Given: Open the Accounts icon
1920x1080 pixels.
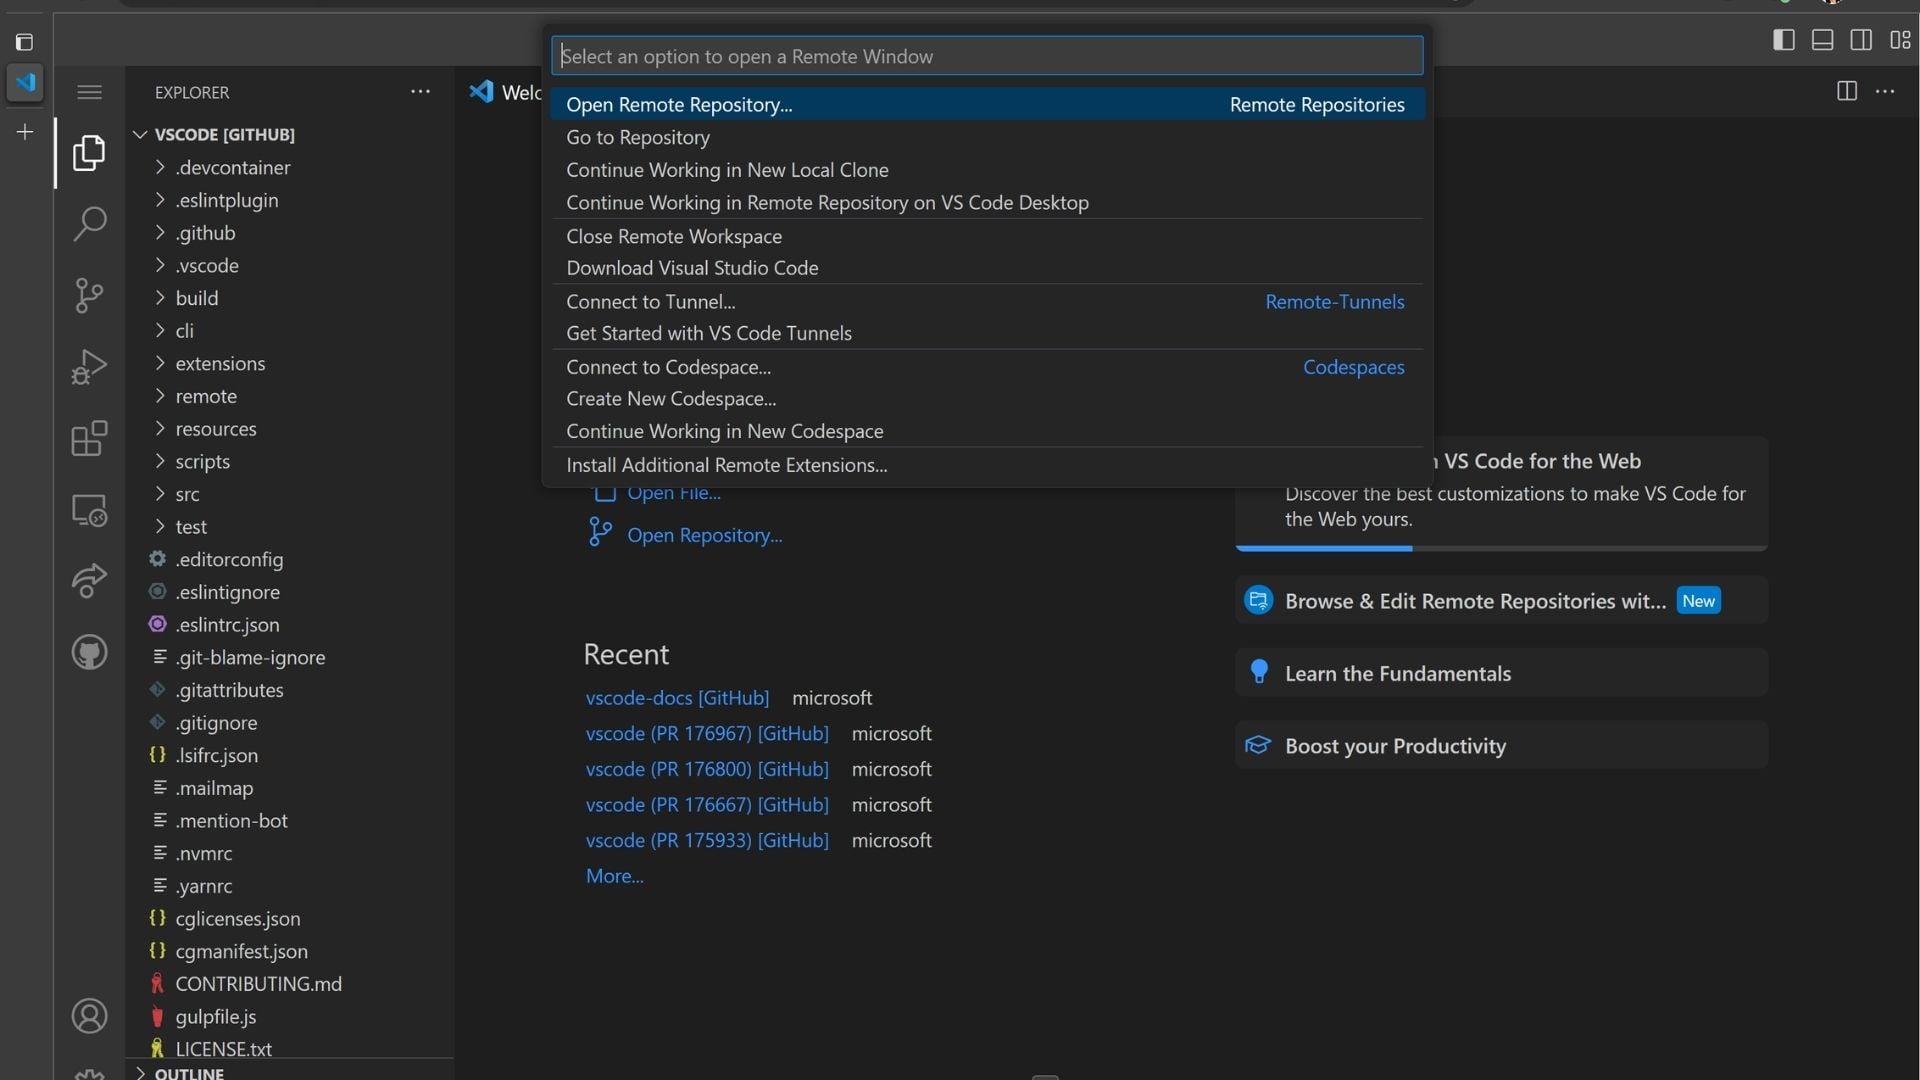Looking at the screenshot, I should click(89, 1016).
